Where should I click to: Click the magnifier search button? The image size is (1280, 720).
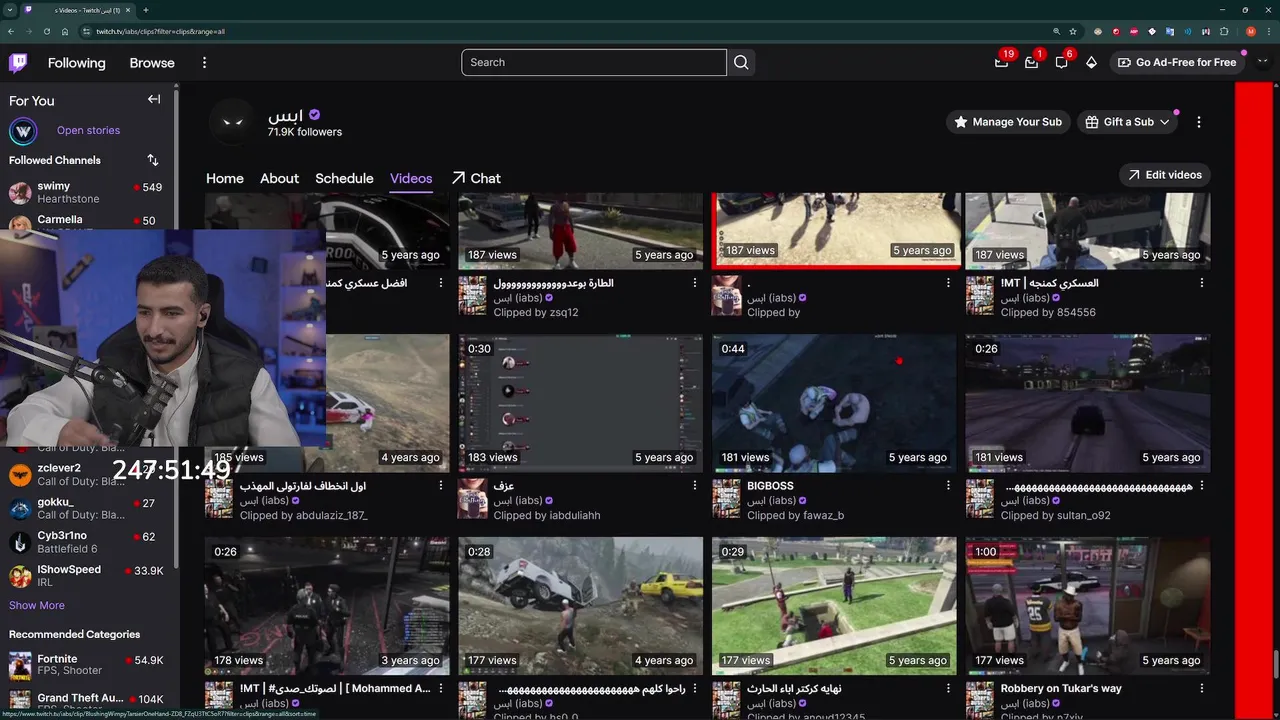pyautogui.click(x=741, y=62)
